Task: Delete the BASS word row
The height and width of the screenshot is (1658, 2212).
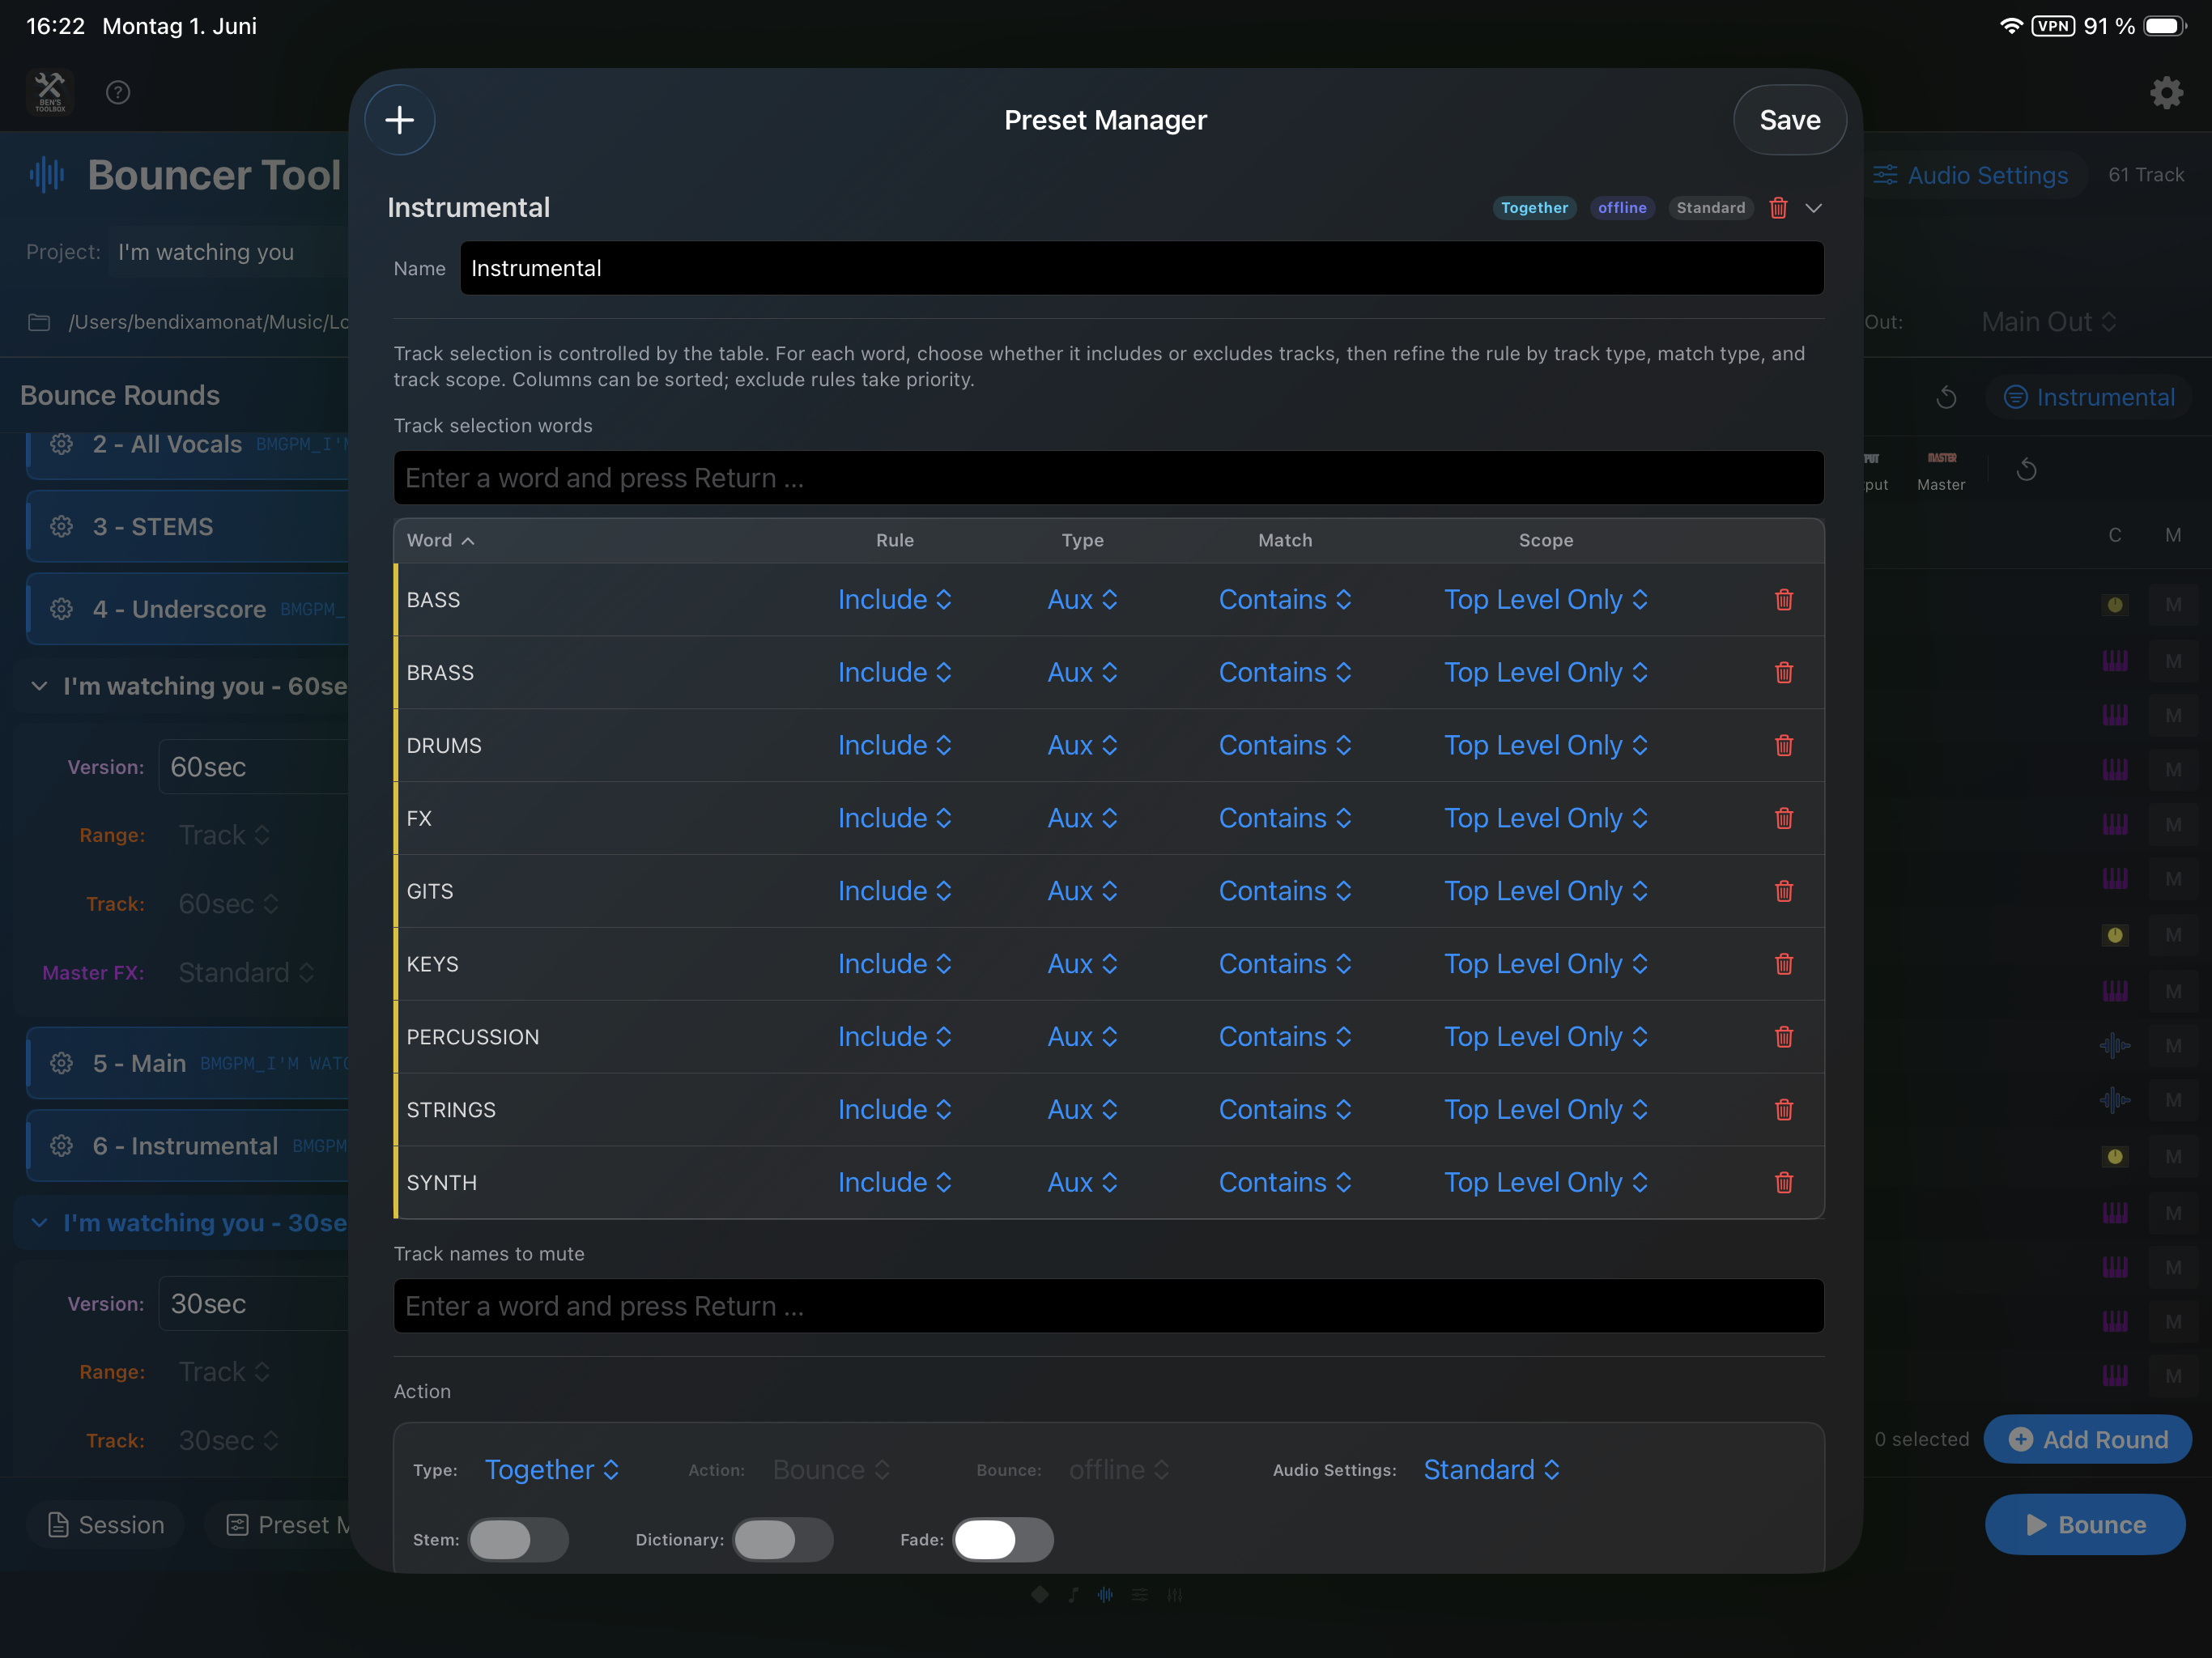Action: point(1784,600)
